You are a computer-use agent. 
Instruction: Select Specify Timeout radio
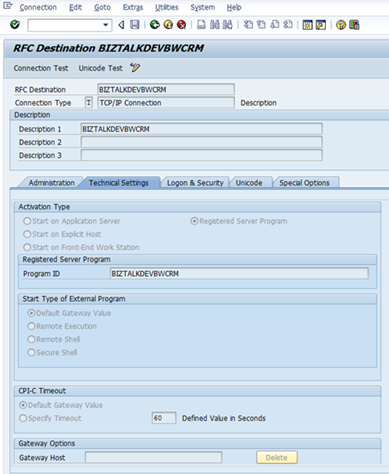click(23, 418)
